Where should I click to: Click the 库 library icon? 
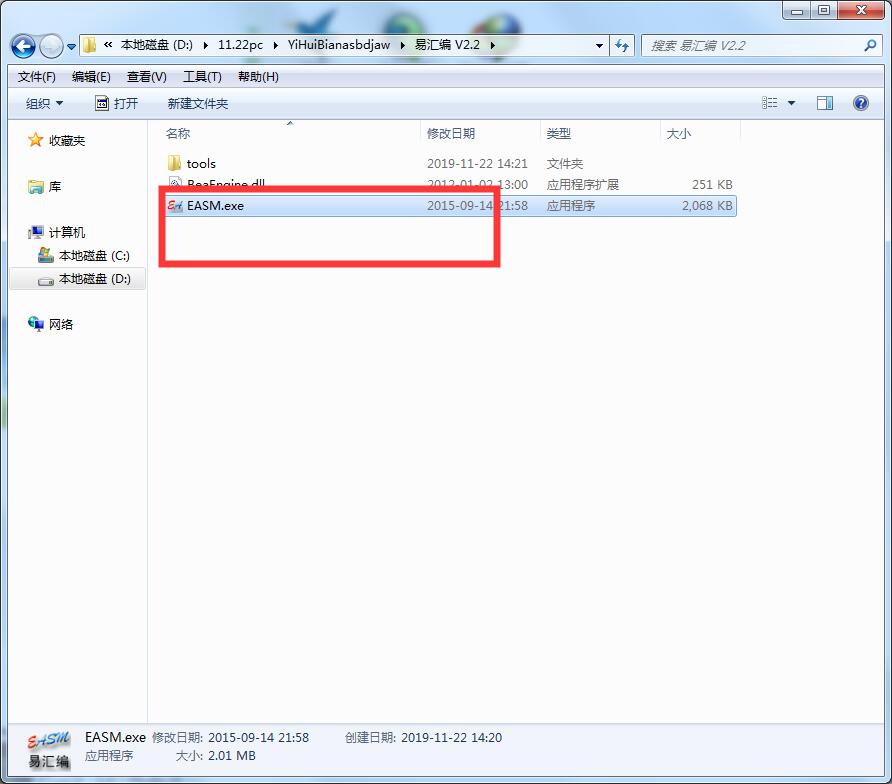point(36,187)
